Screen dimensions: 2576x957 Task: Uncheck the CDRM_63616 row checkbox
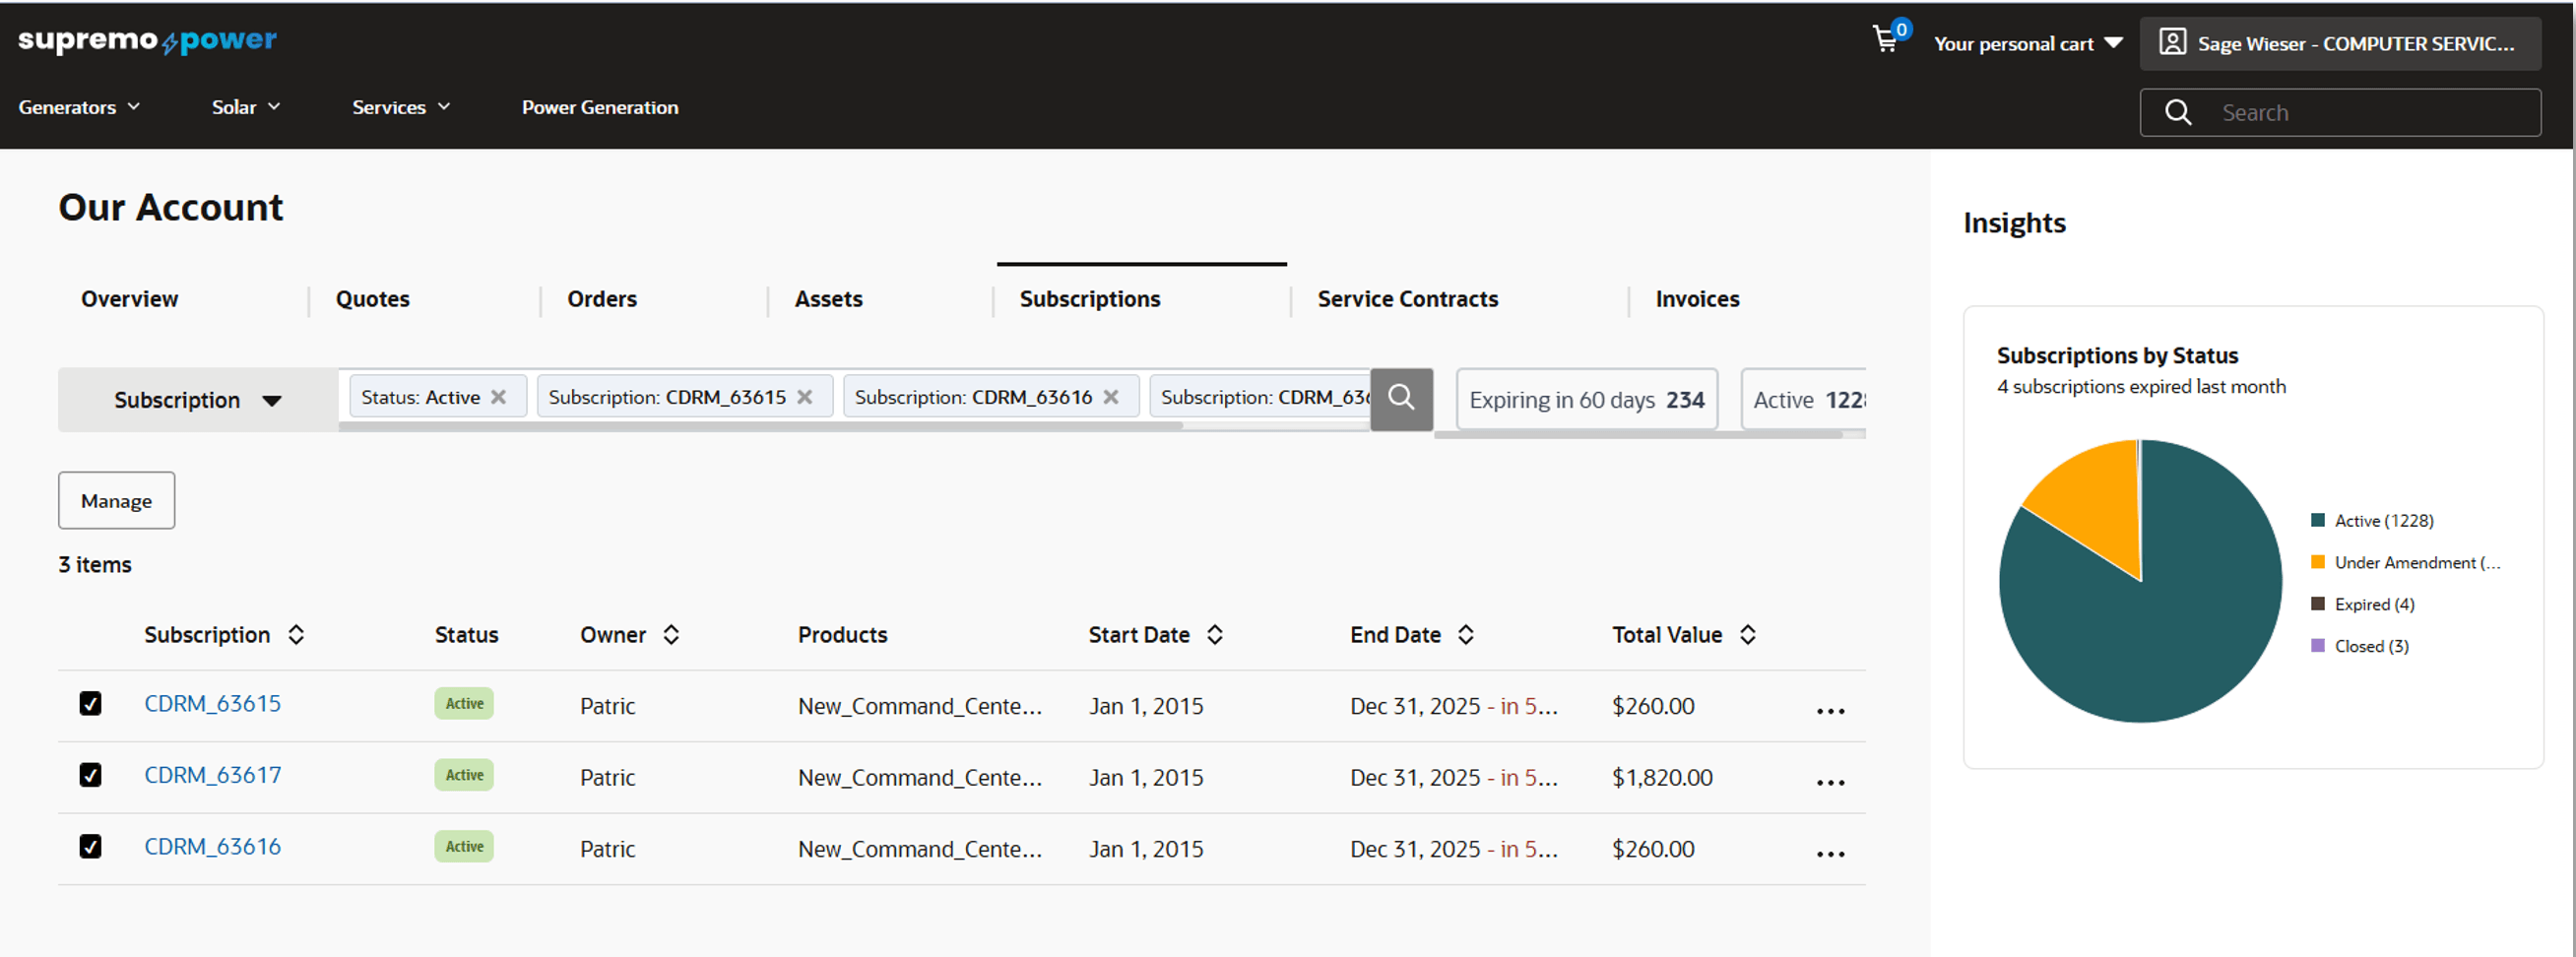click(90, 846)
